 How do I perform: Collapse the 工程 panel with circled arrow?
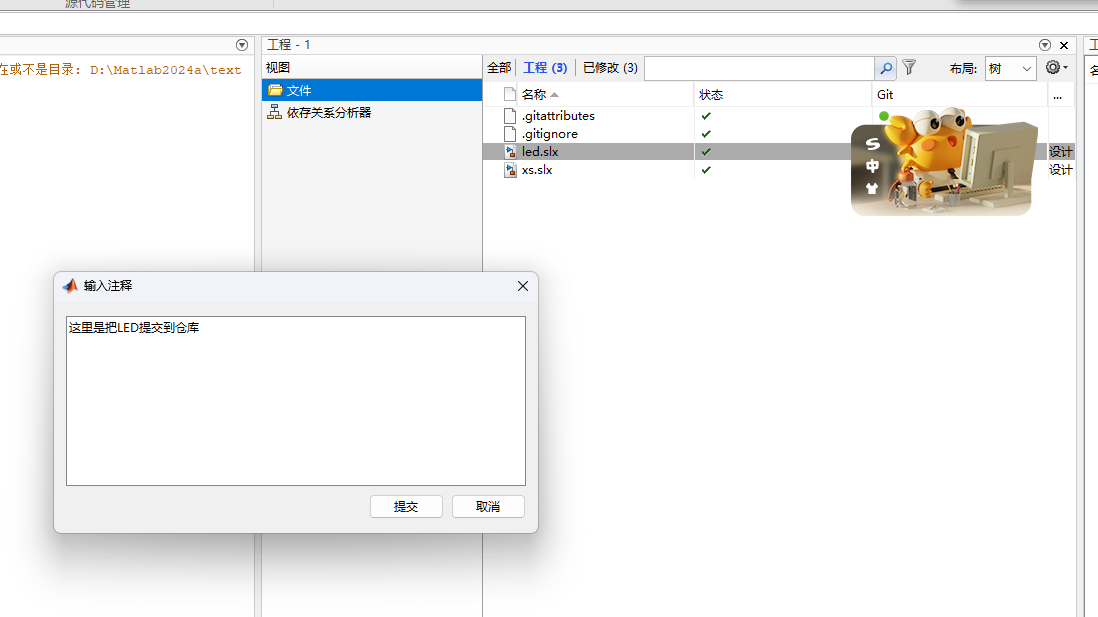pyautogui.click(x=1044, y=45)
